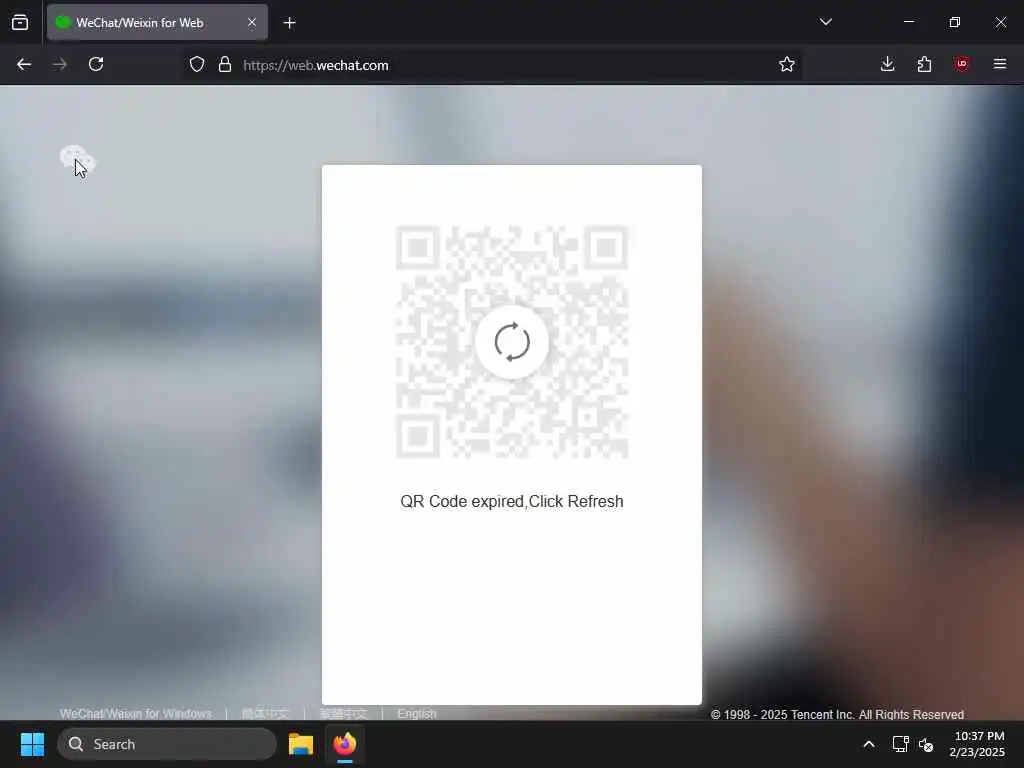Viewport: 1024px width, 768px height.
Task: Switch language to English footer link
Action: point(417,714)
